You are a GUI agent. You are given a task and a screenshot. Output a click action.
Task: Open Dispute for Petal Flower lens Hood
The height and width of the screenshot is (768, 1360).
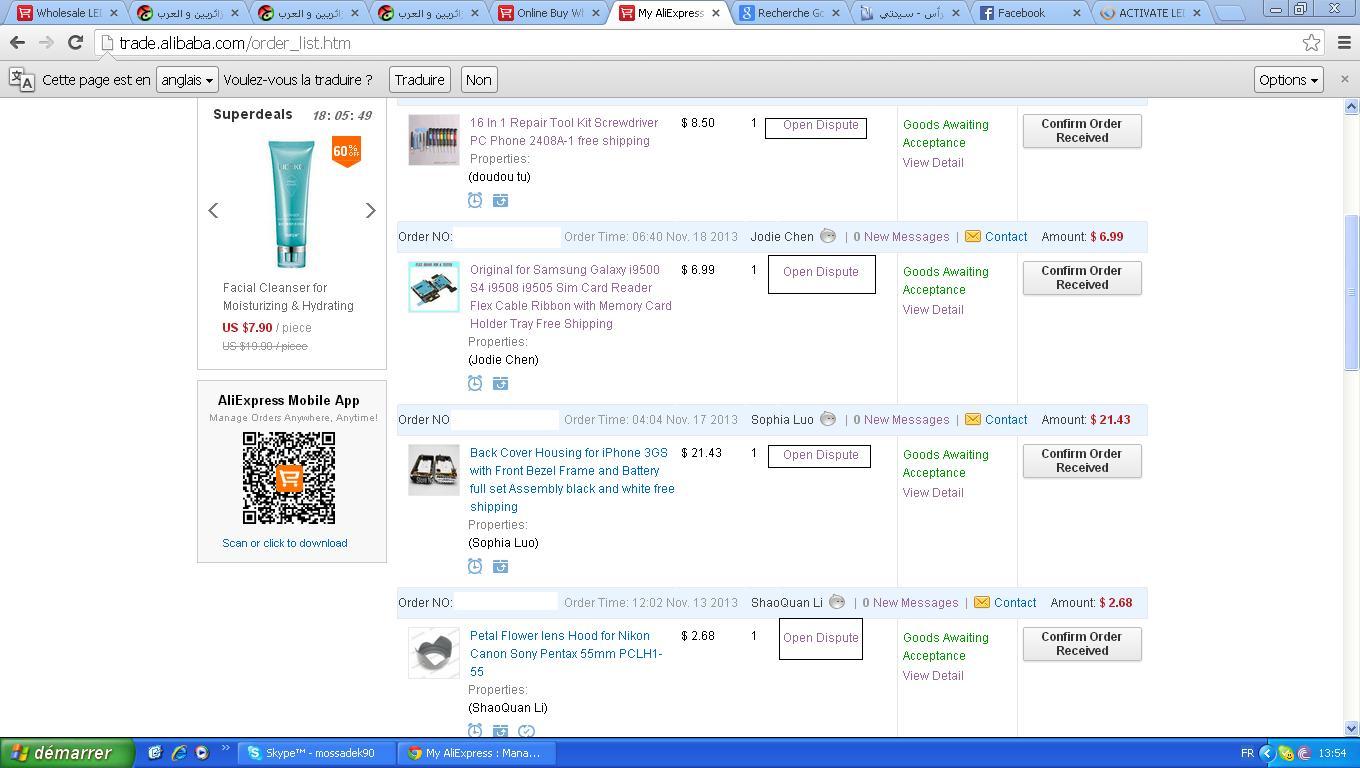(820, 638)
